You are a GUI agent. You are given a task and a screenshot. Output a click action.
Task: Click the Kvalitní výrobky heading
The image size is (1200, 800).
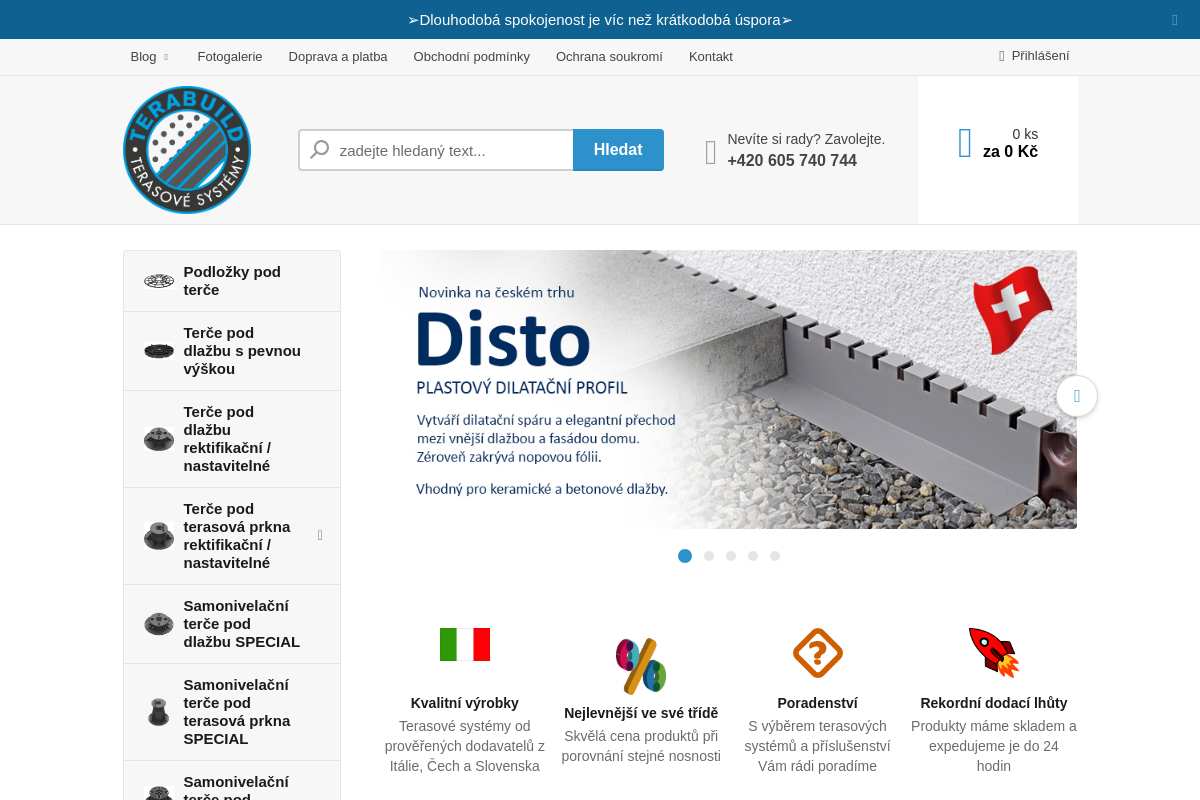coord(465,703)
